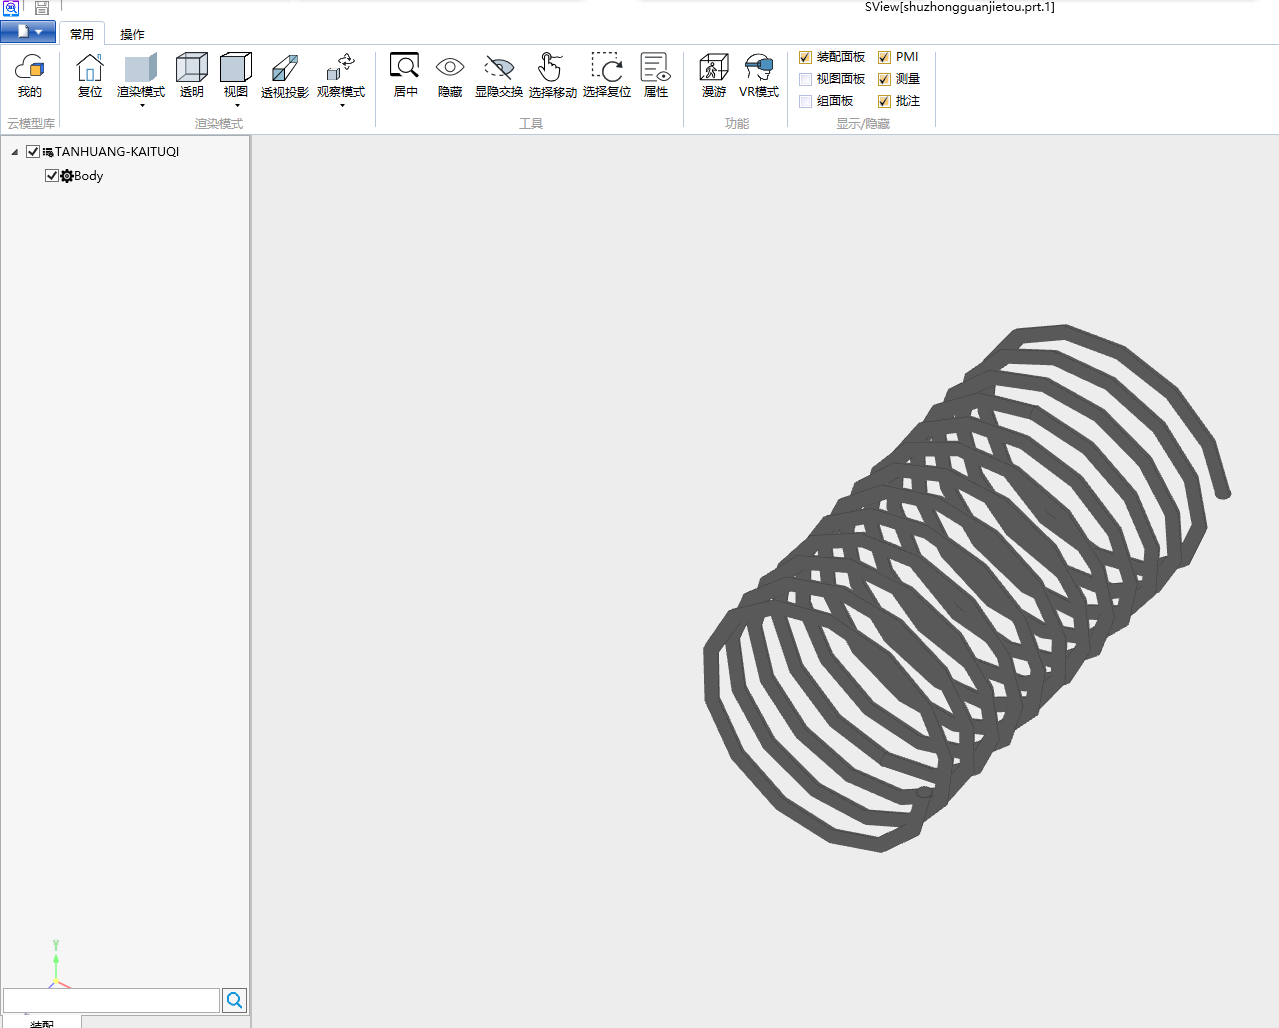Enable VR模式

pos(759,76)
